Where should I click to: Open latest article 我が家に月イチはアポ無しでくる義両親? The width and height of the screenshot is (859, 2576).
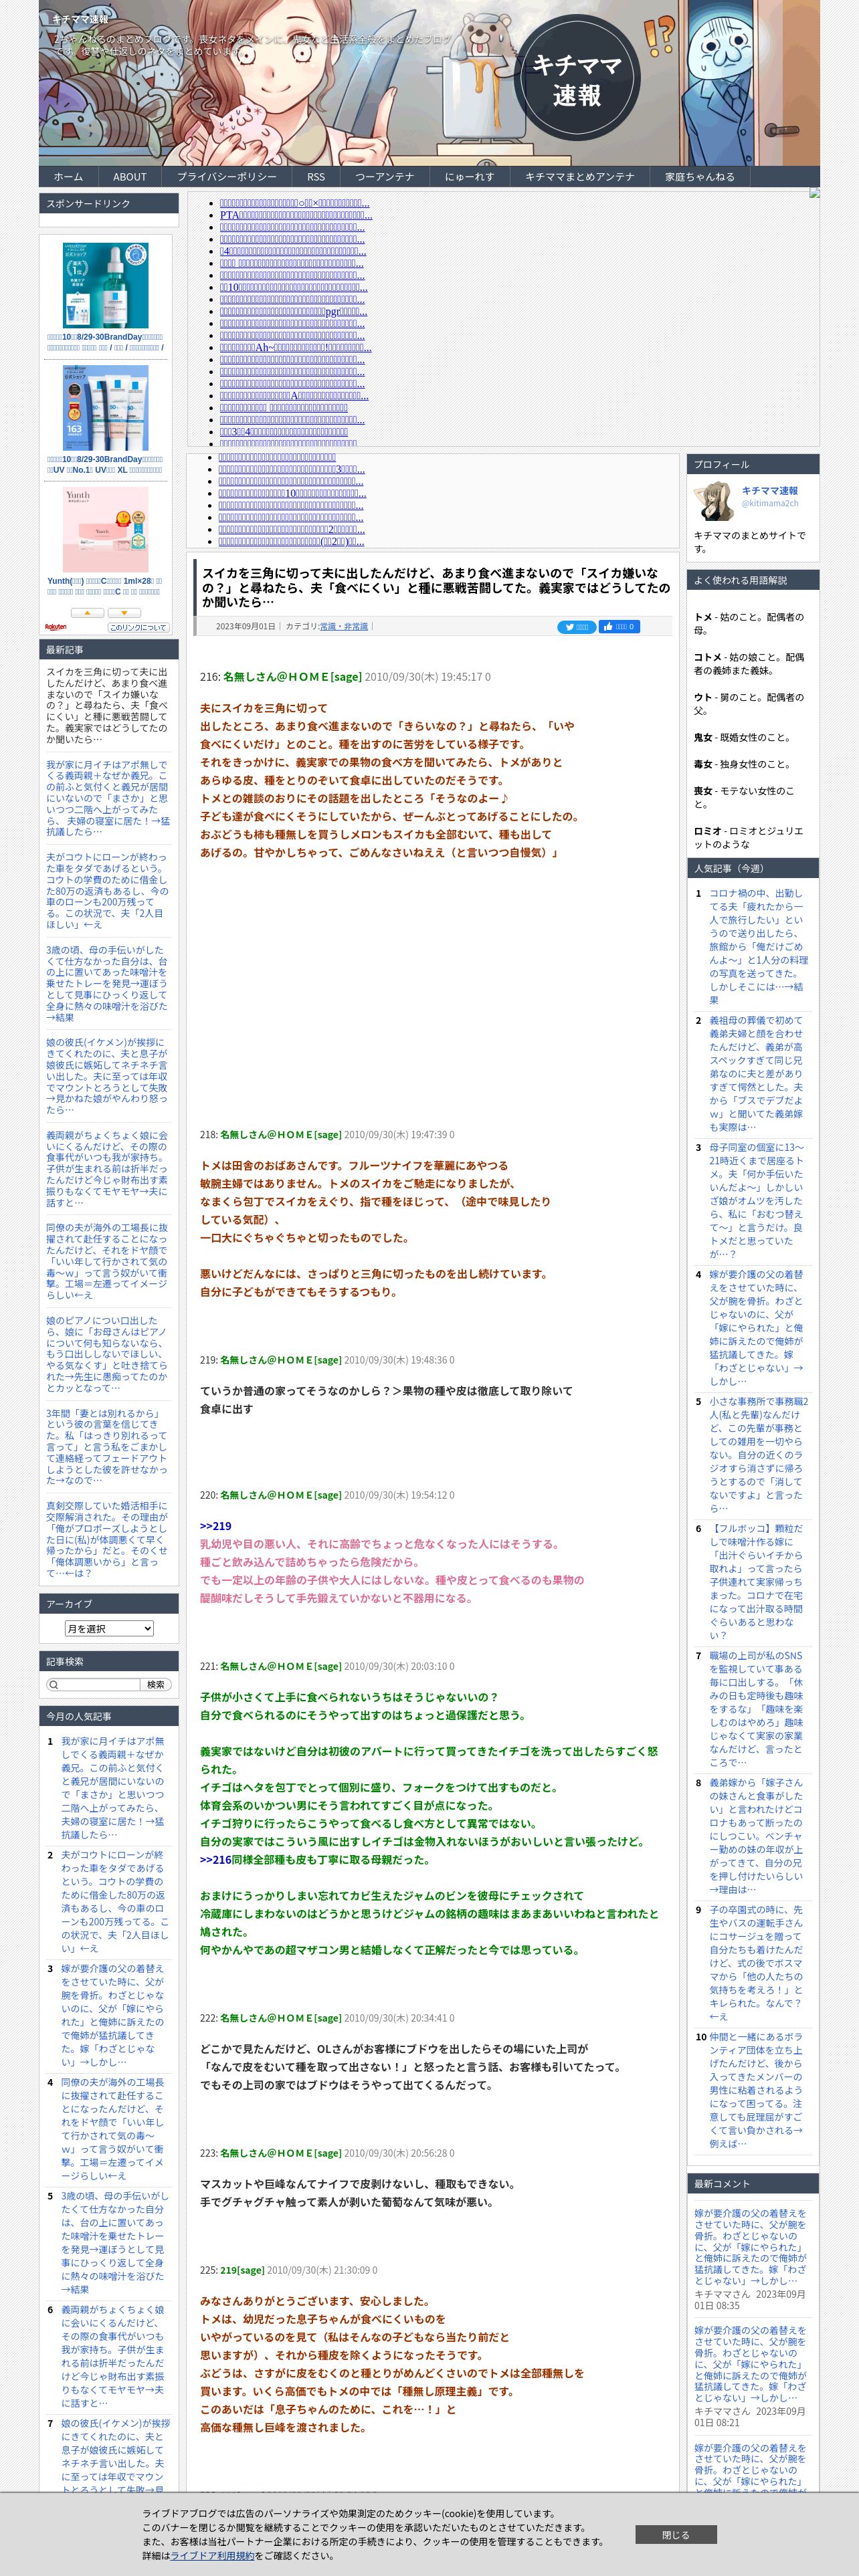pyautogui.click(x=108, y=797)
